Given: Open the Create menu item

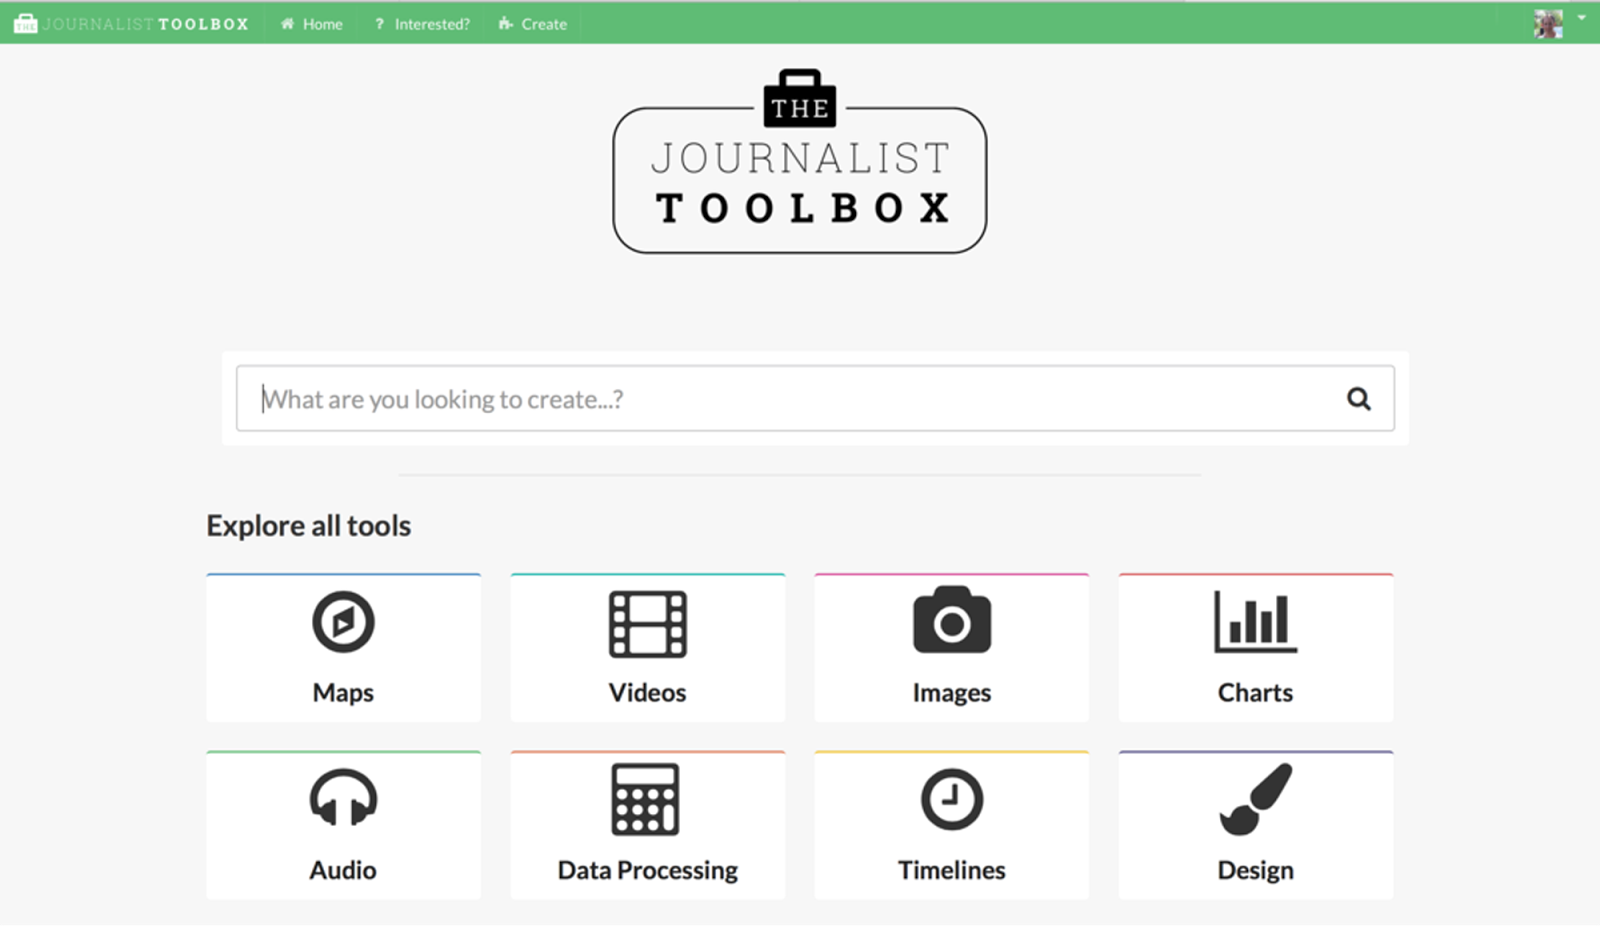Looking at the screenshot, I should [x=532, y=23].
